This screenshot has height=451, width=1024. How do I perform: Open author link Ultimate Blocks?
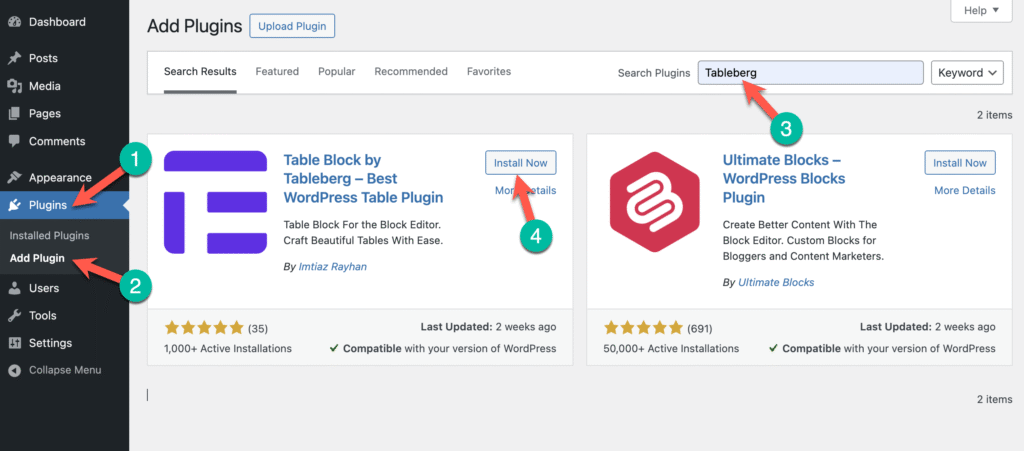coord(776,283)
